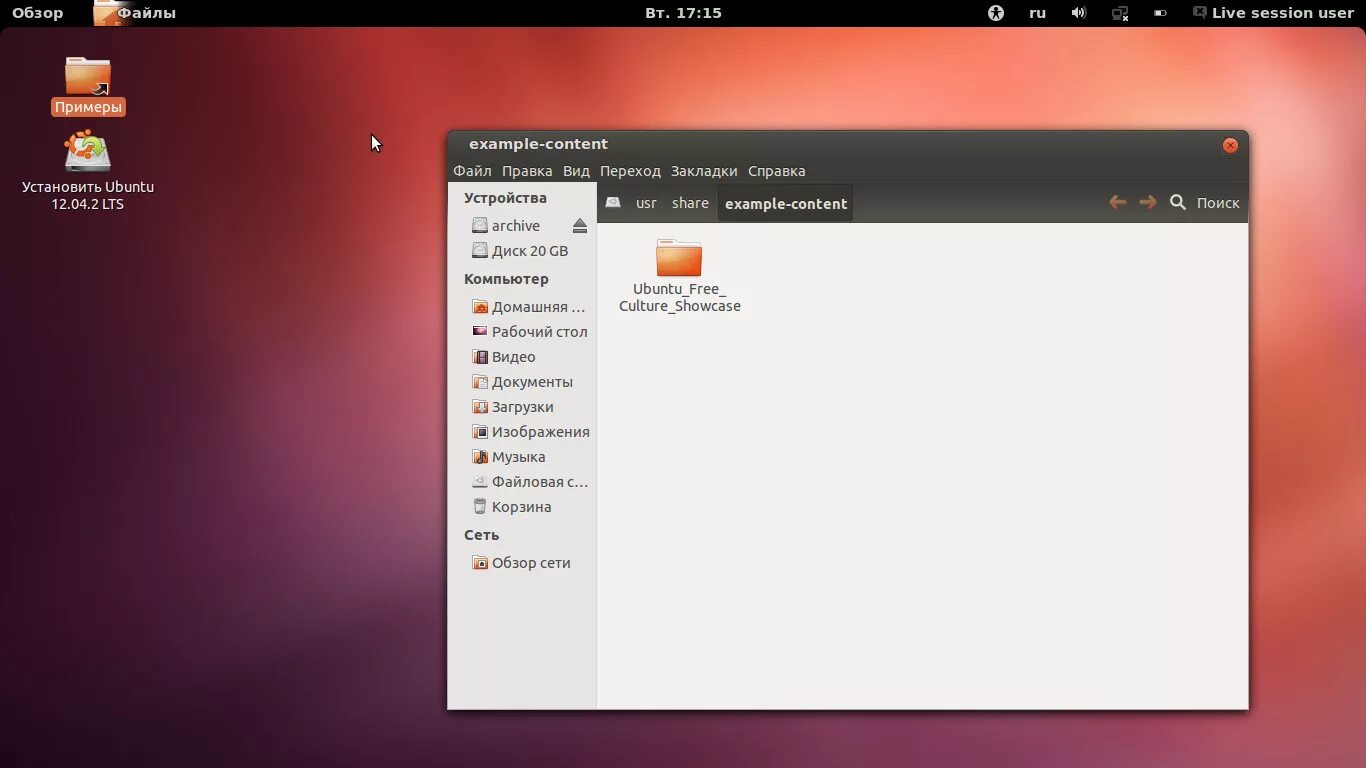Open the Вид menu
This screenshot has height=768, width=1366.
(576, 171)
